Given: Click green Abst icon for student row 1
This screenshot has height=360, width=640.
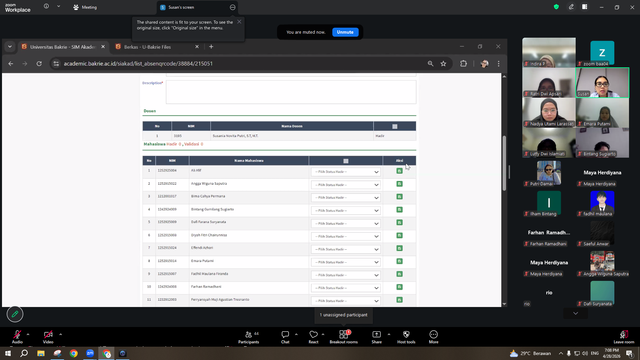Looking at the screenshot, I should pos(400,171).
